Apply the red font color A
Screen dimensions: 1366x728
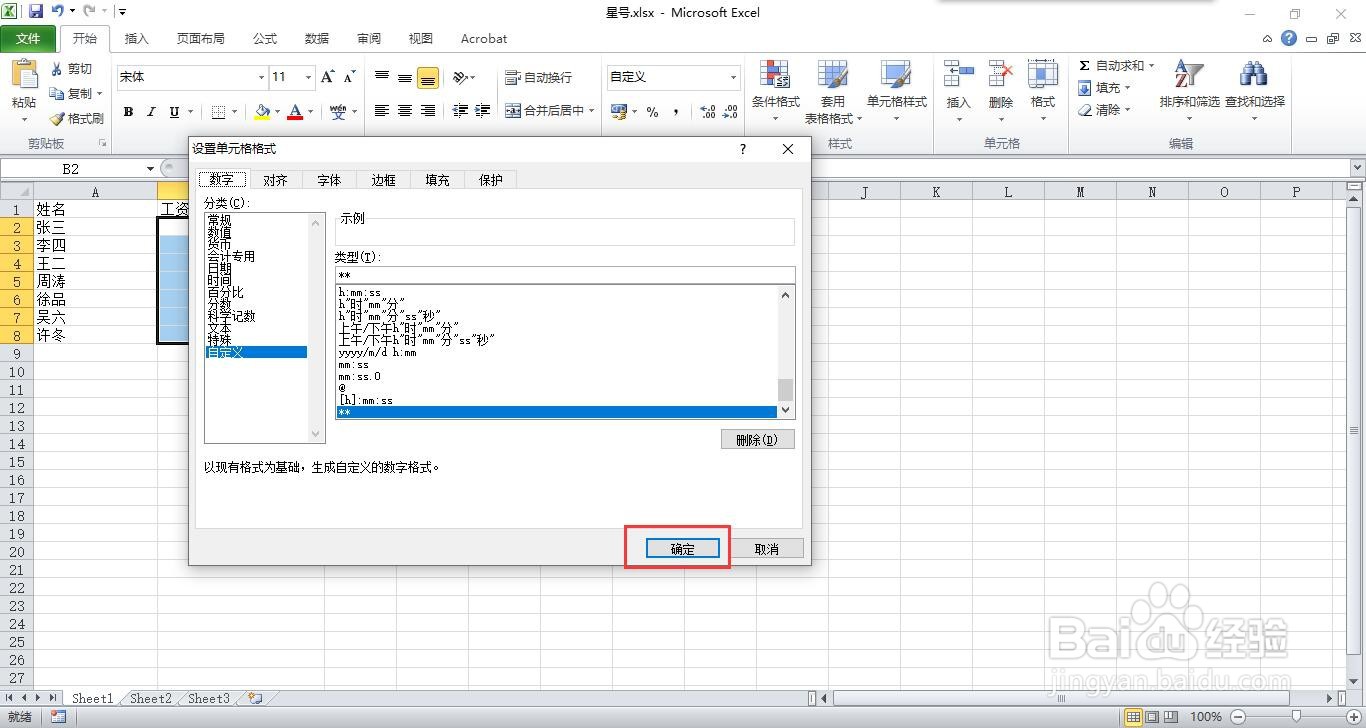point(295,112)
